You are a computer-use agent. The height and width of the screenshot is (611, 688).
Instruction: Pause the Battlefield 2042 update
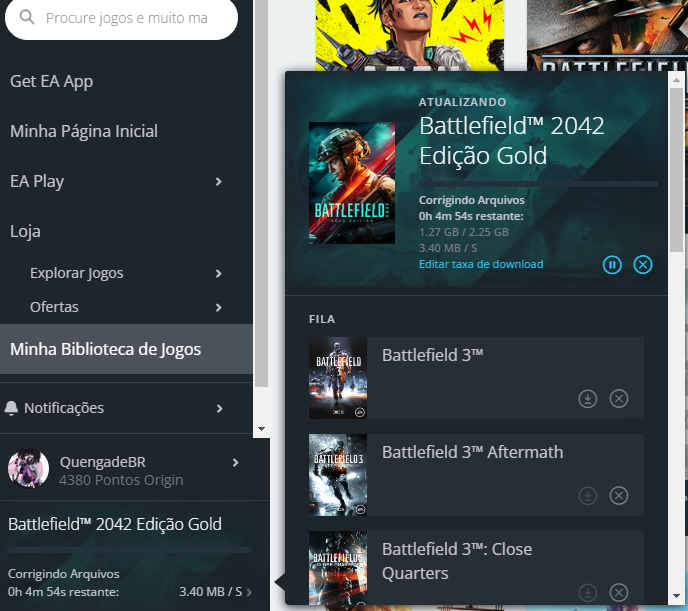[x=612, y=264]
